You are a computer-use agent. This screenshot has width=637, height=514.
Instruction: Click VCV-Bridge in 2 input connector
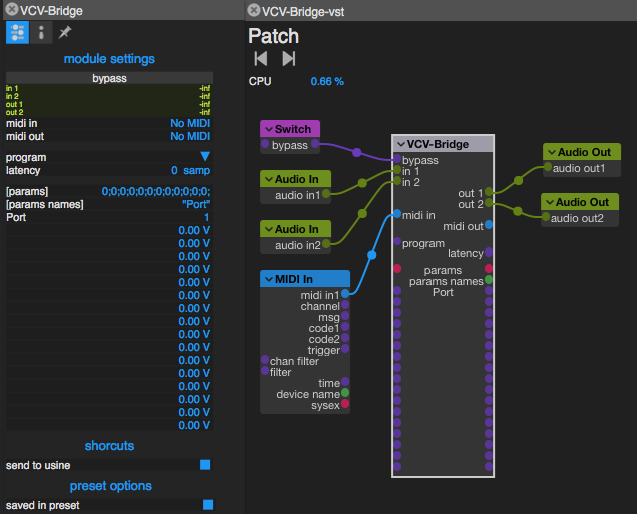click(397, 181)
